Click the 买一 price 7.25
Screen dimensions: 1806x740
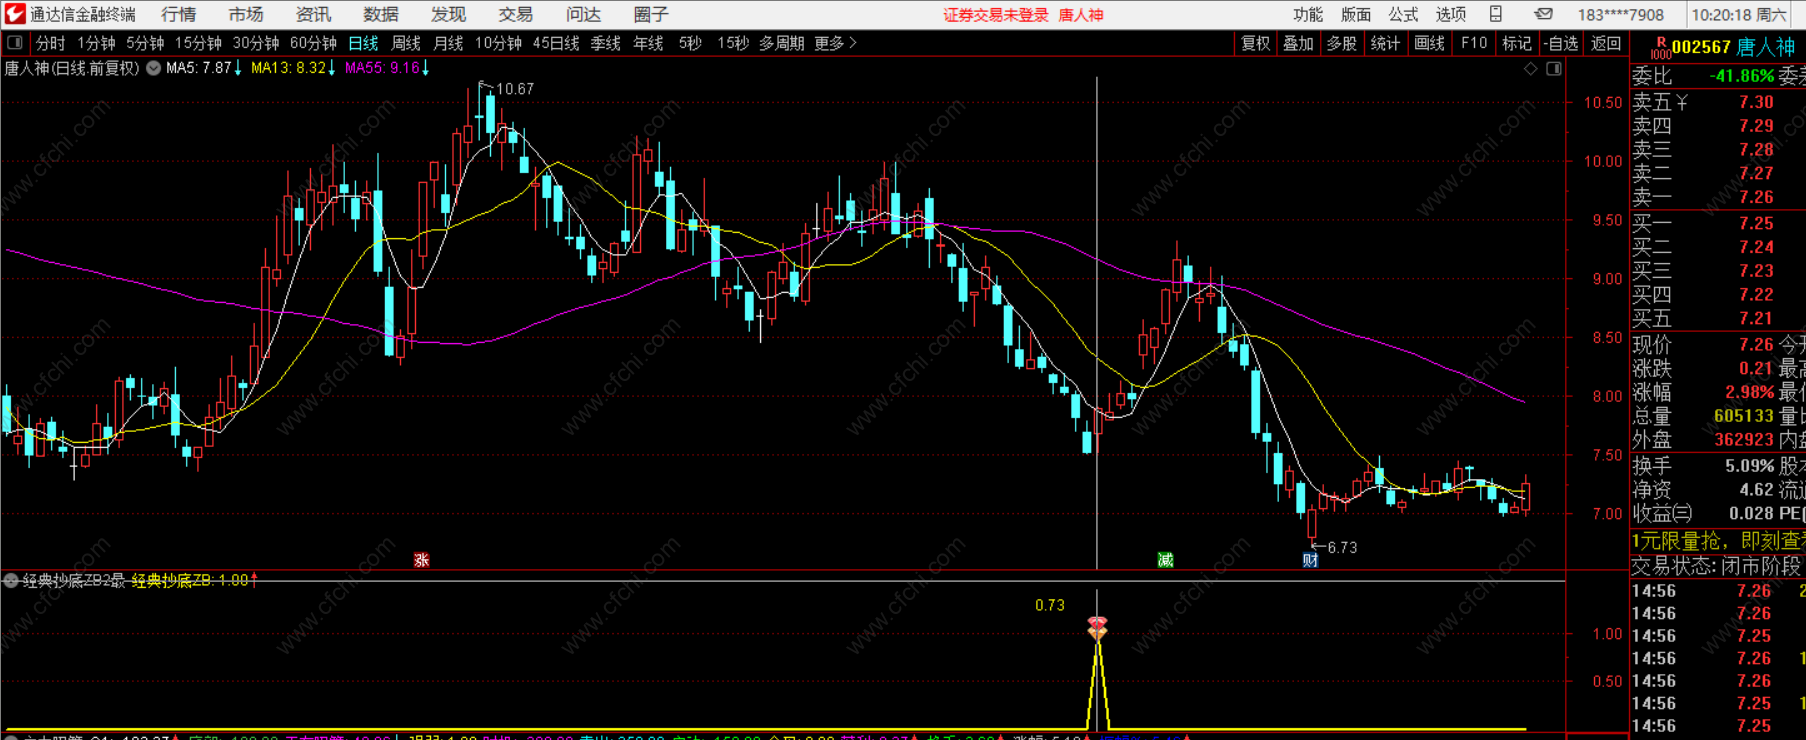click(x=1756, y=223)
